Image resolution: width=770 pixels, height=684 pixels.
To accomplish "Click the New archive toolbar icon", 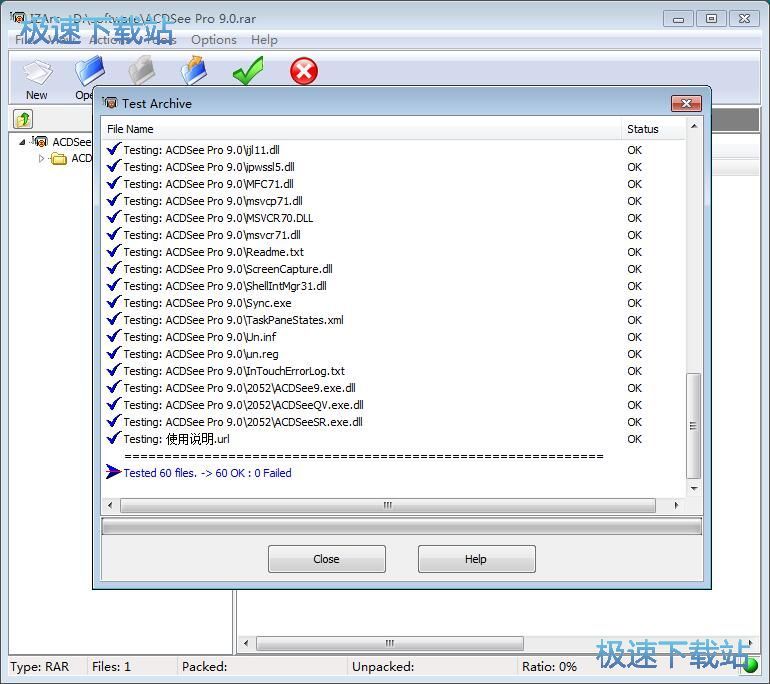I will point(37,76).
